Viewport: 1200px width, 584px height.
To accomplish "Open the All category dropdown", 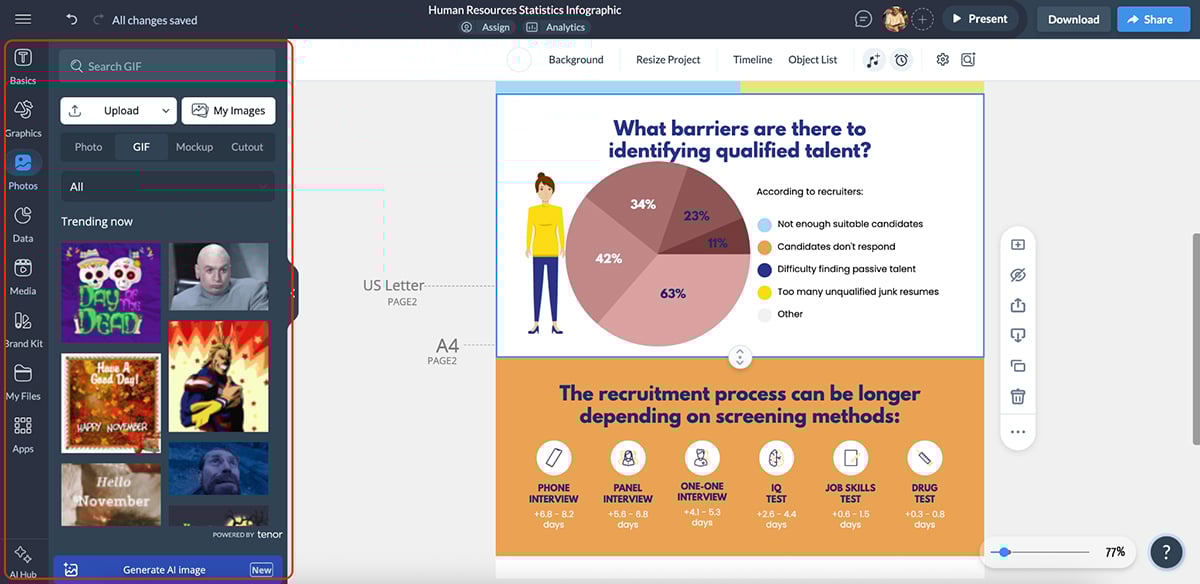I will 167,187.
